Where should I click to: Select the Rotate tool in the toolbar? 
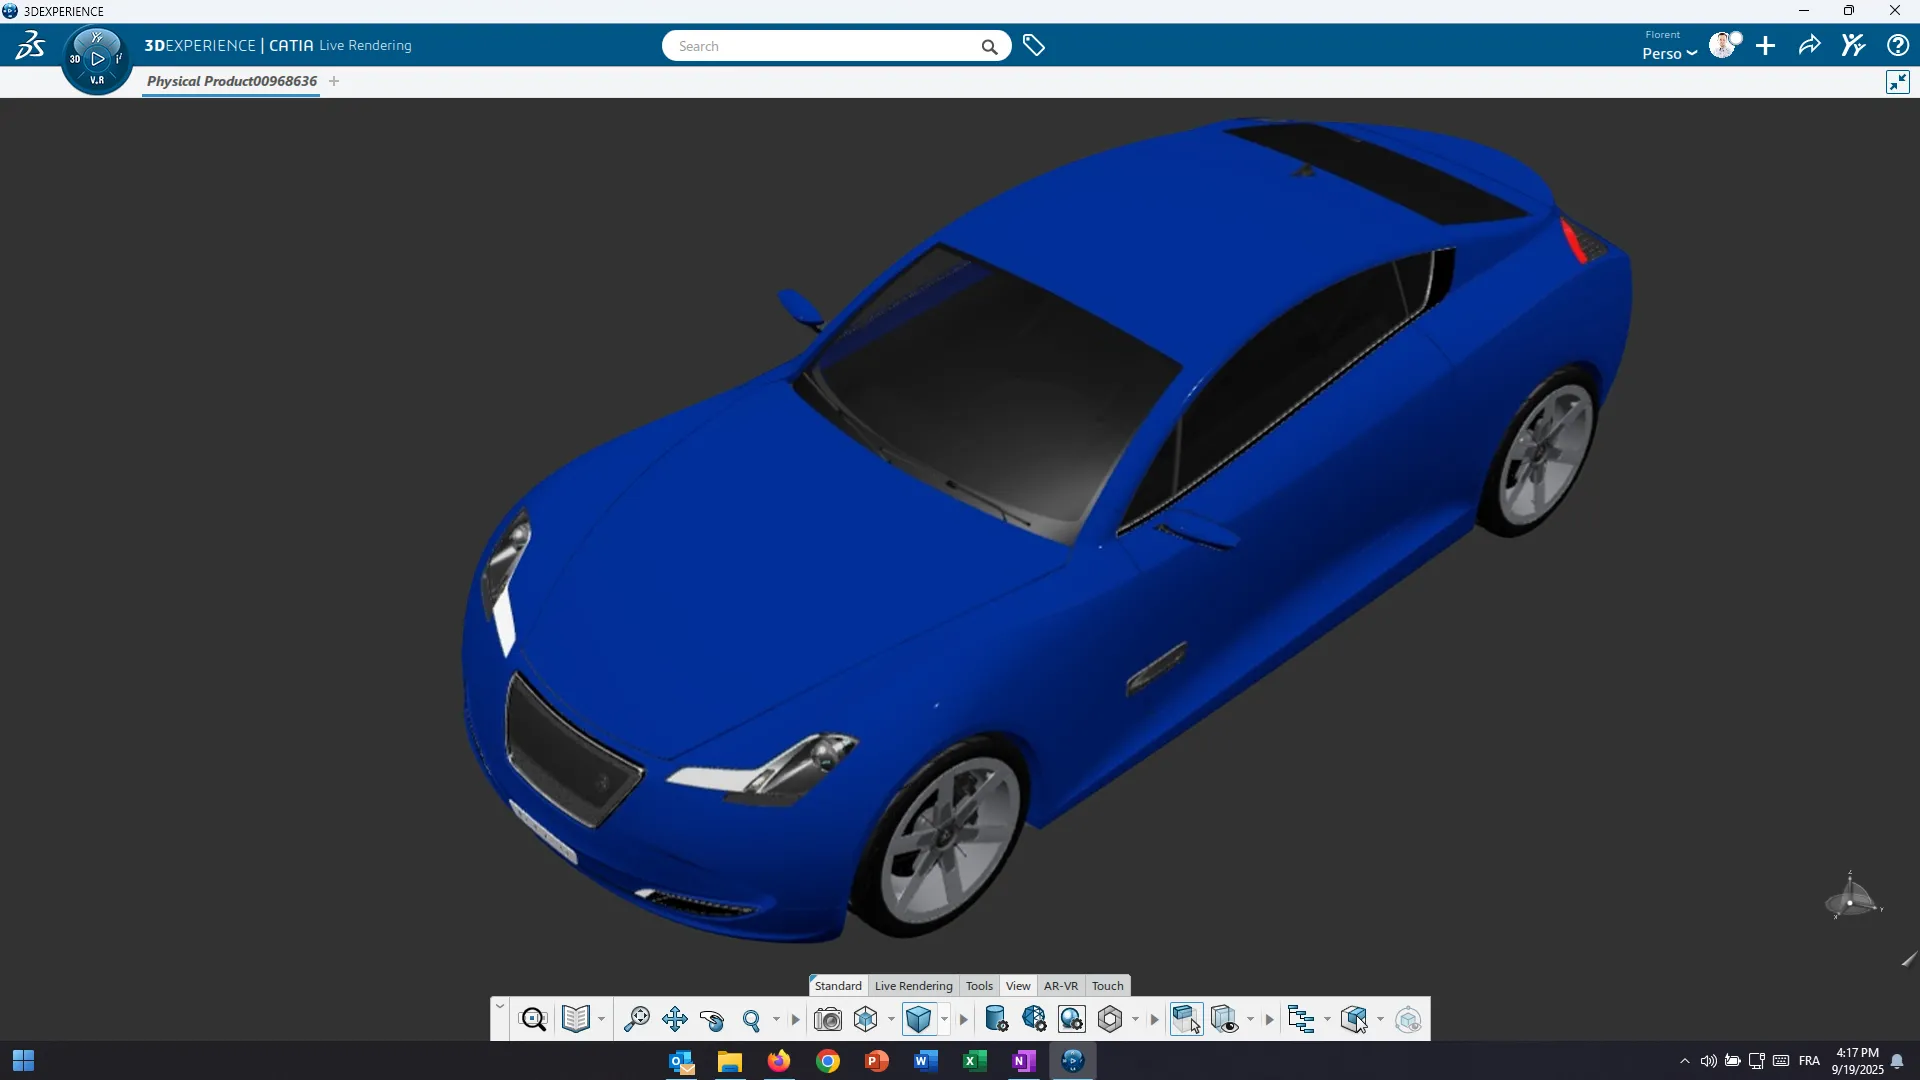click(714, 1019)
